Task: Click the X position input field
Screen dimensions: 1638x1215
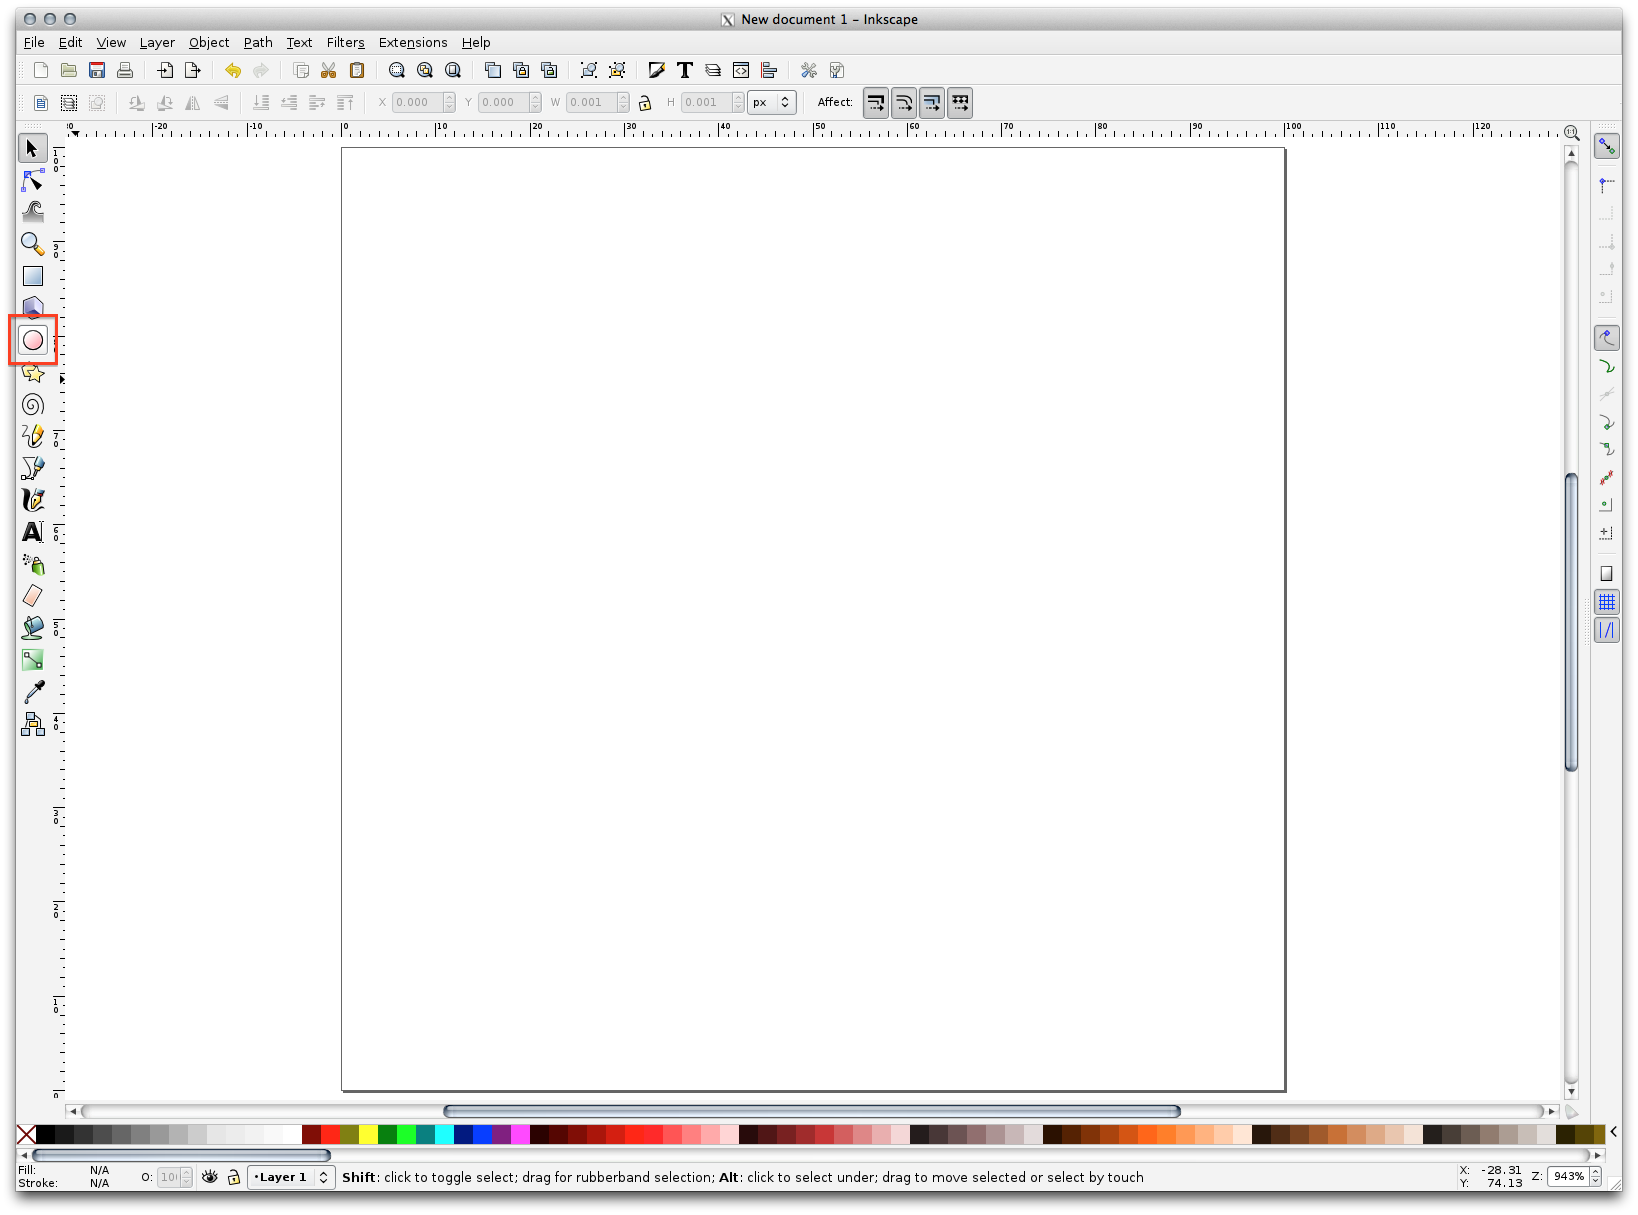Action: 417,102
